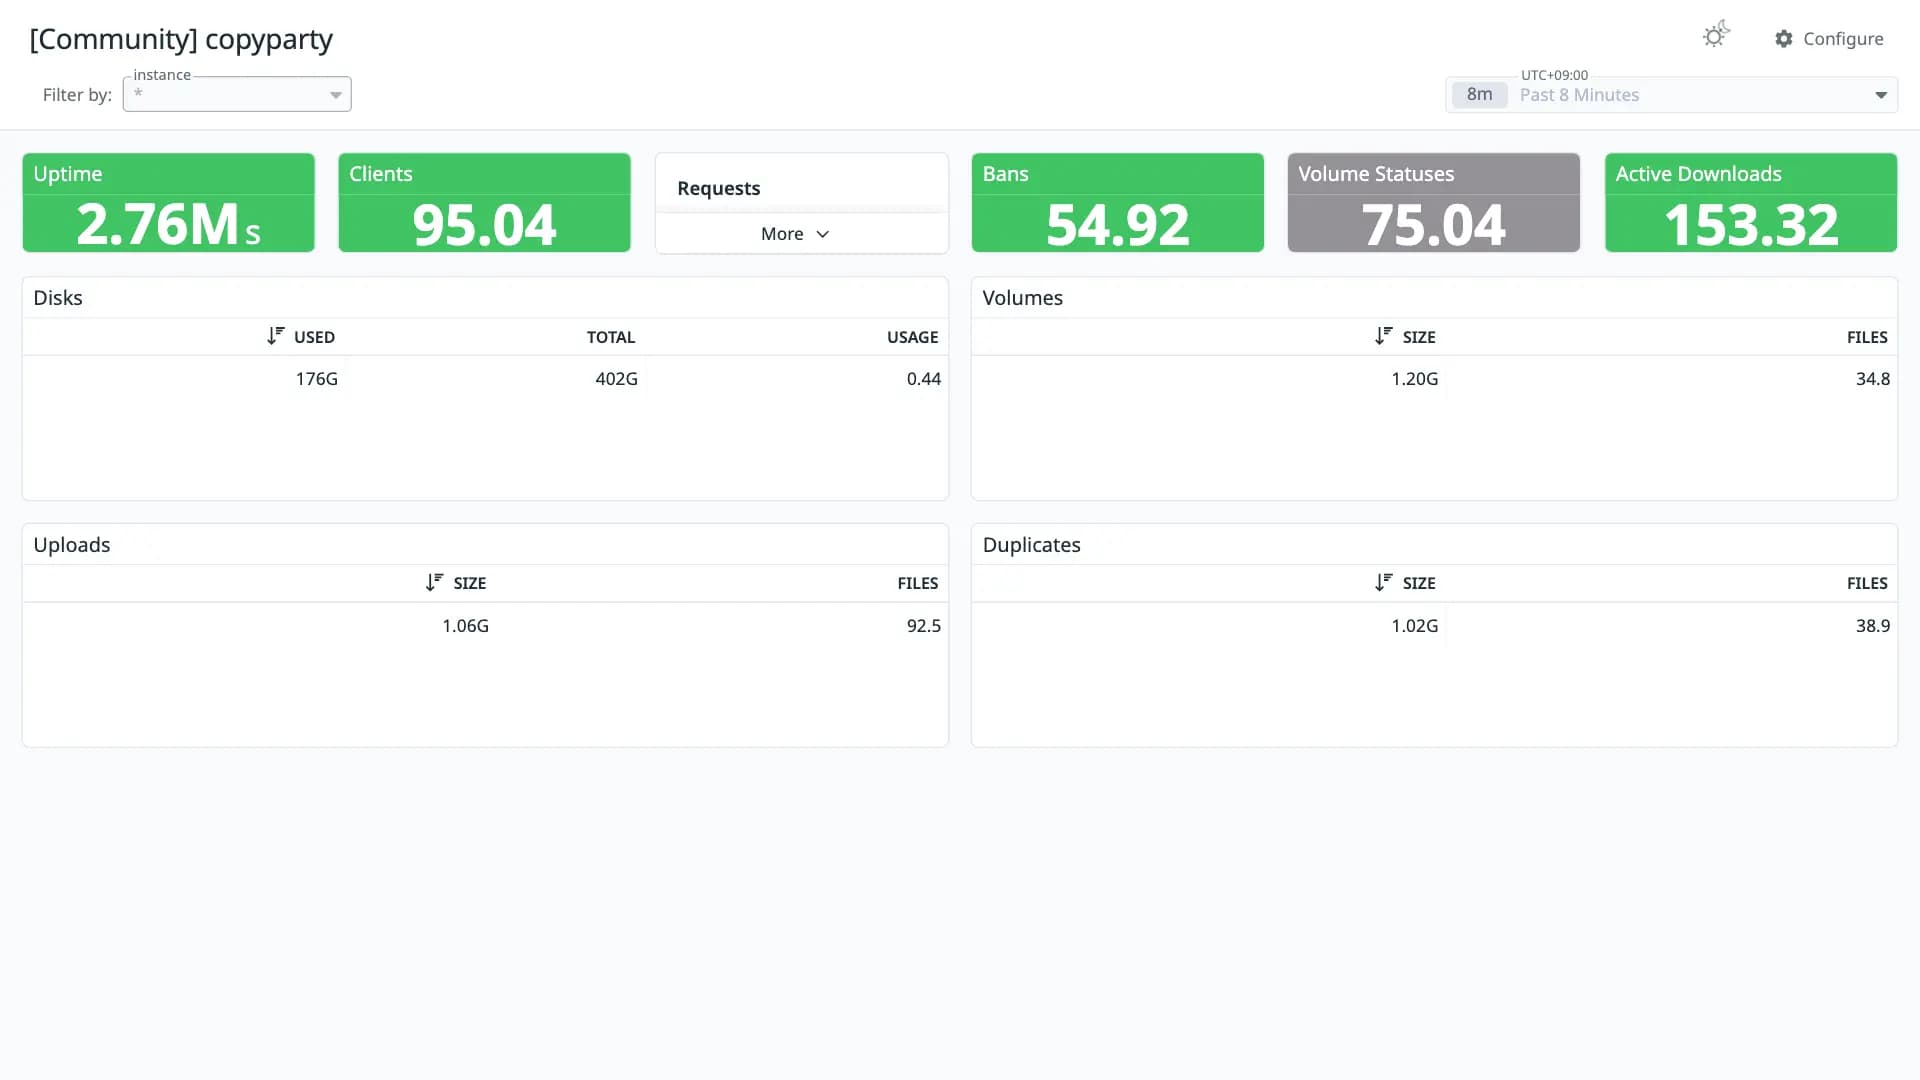Click the FILES column header in Uploads
Image resolution: width=1920 pixels, height=1080 pixels.
[x=917, y=583]
